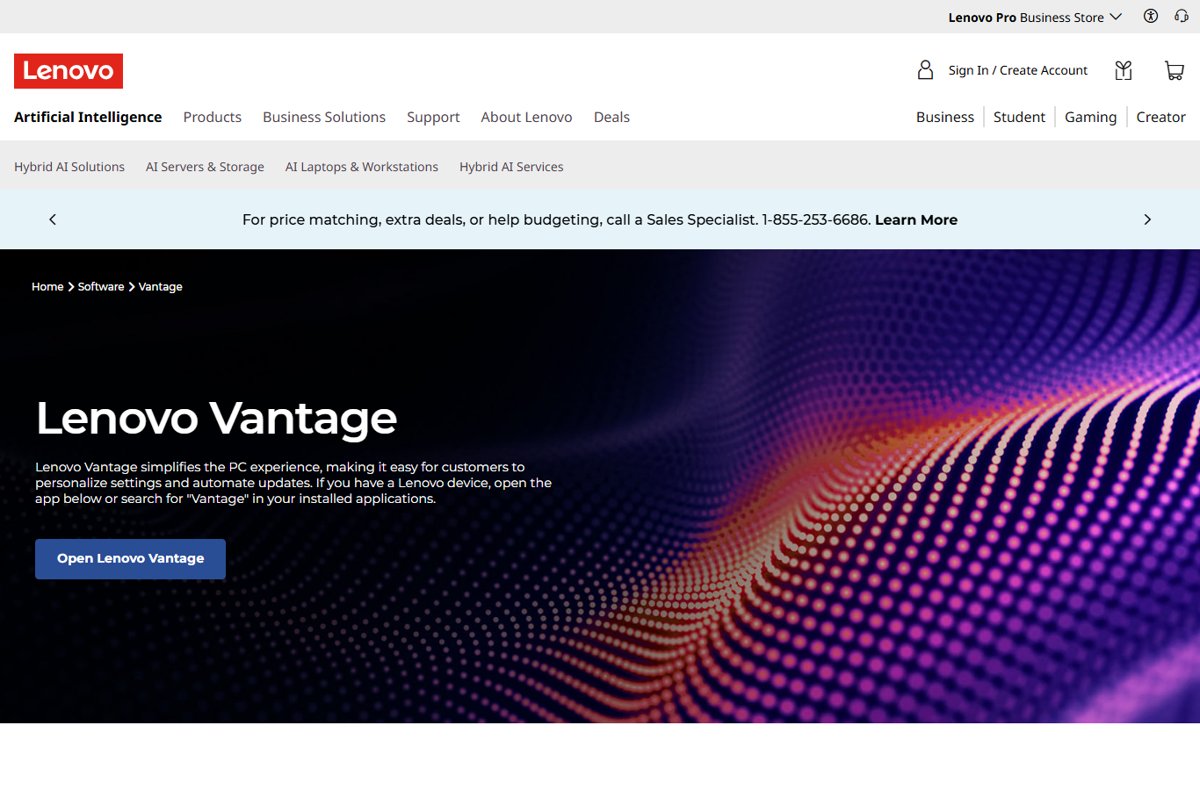Click the Lenovo logo
Screen dimensions: 1200x790
tap(68, 71)
